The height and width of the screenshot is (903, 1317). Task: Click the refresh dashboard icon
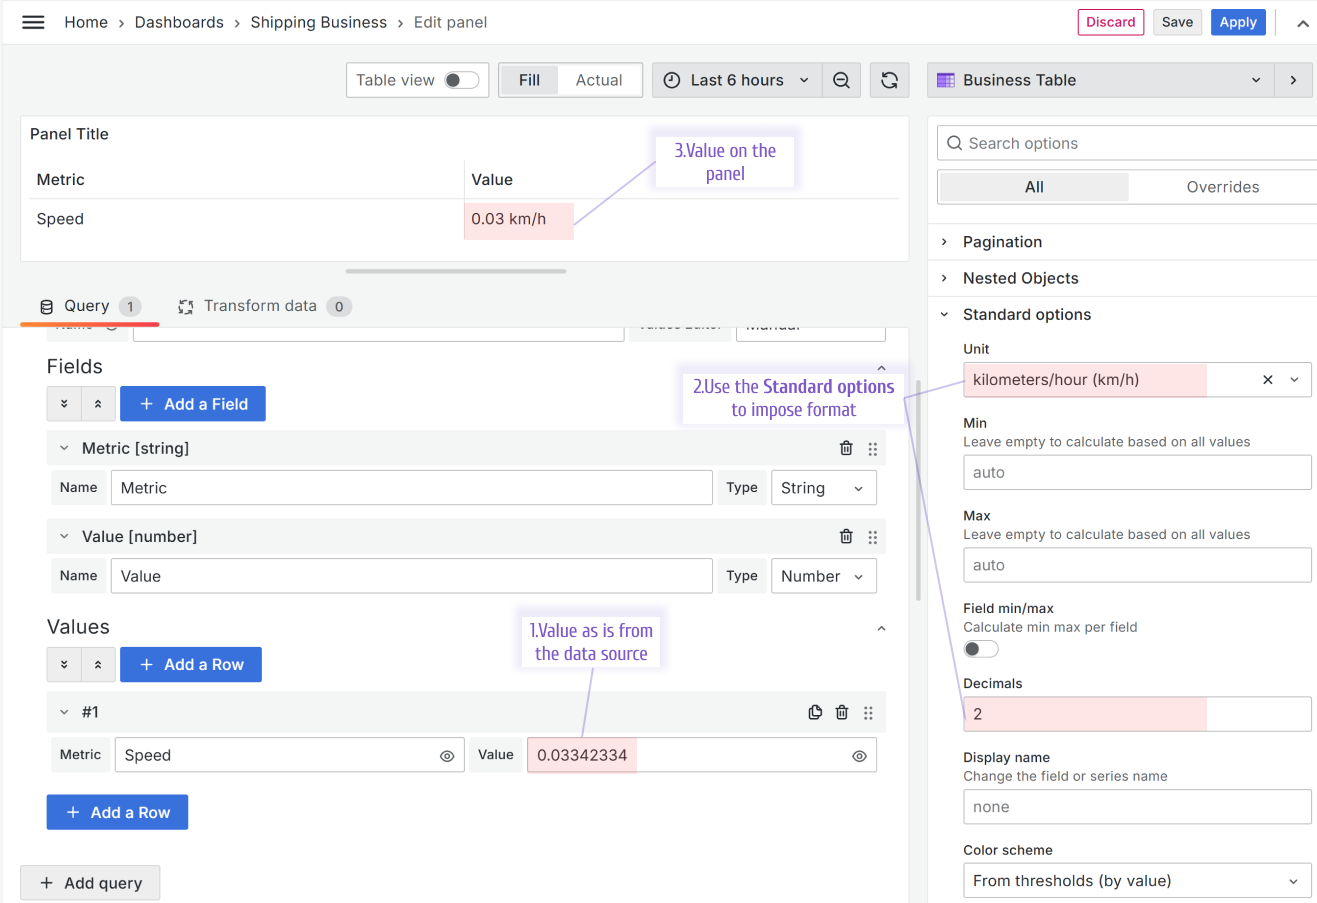tap(889, 80)
